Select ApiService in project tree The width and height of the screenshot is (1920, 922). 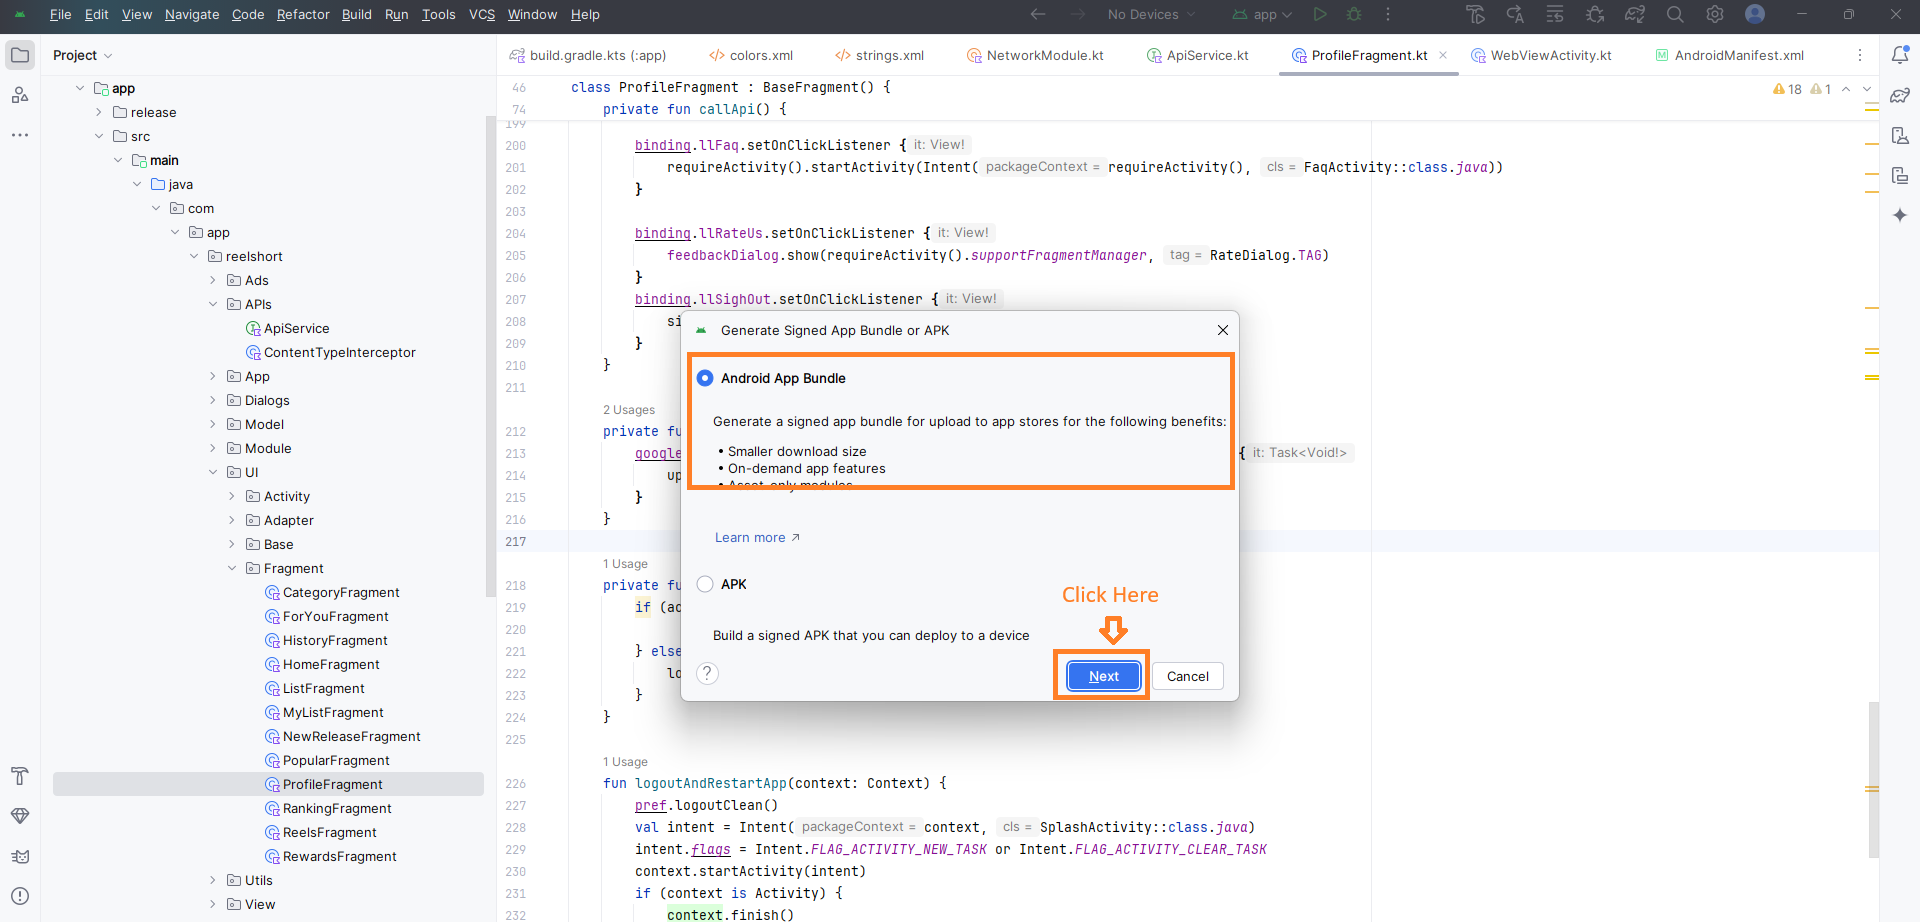[x=287, y=328]
